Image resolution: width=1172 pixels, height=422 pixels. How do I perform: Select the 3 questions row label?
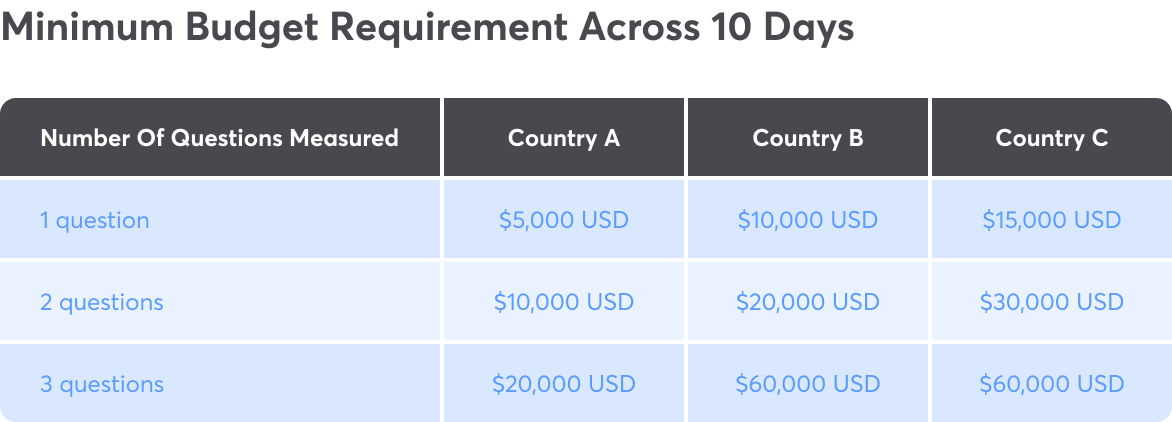[102, 385]
